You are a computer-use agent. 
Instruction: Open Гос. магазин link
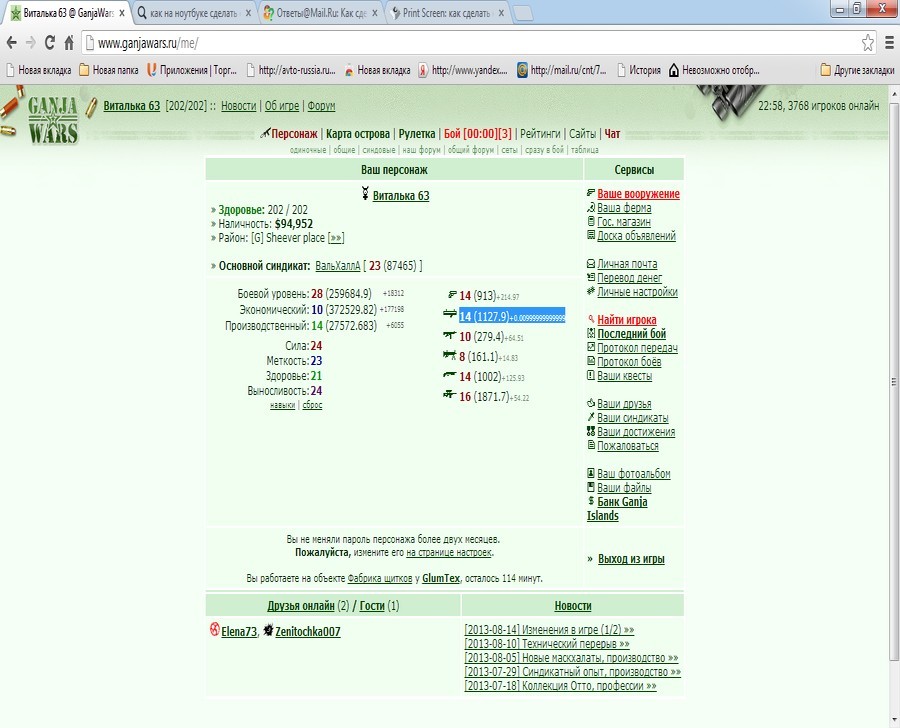tap(624, 222)
